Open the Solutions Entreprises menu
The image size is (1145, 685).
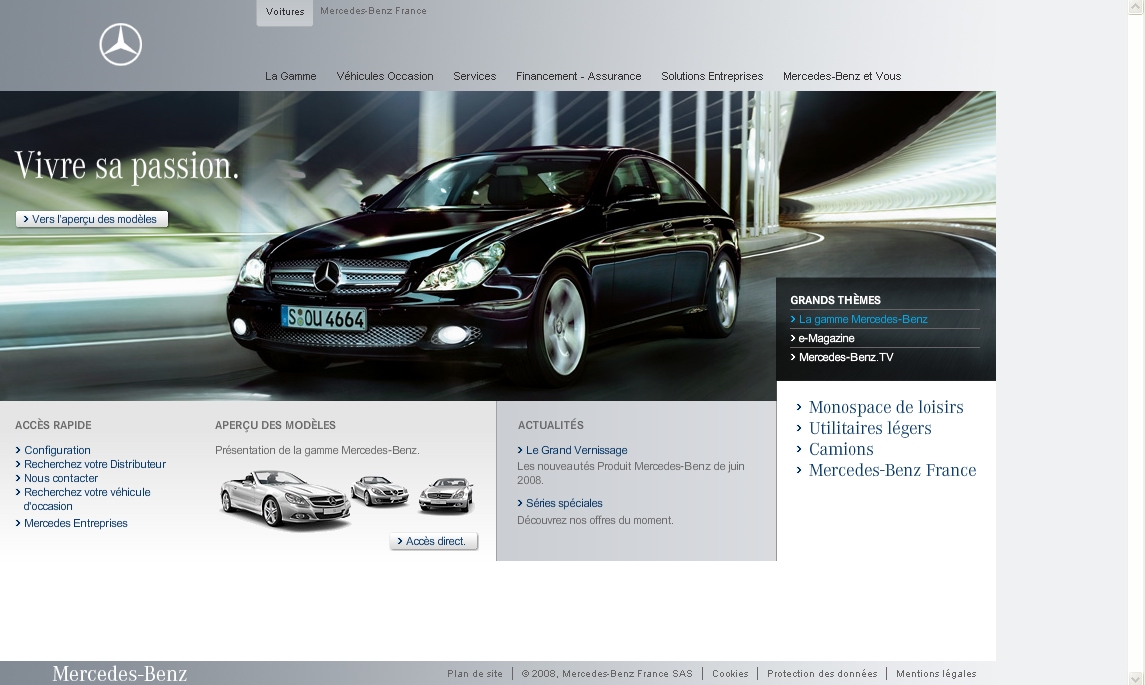pos(711,76)
